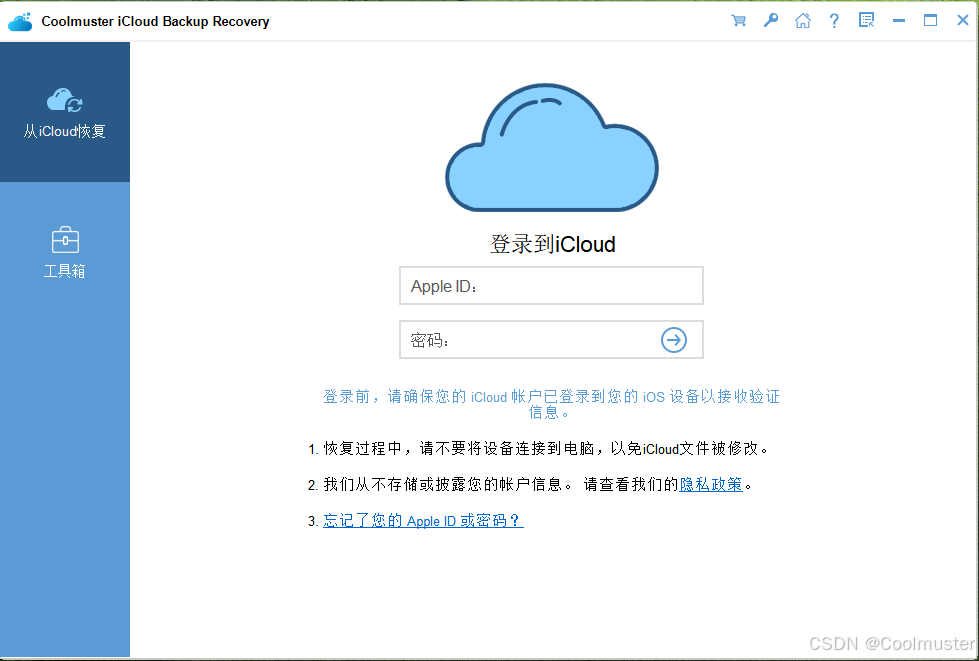Click the feedback/log icon in the toolbar
Image resolution: width=979 pixels, height=661 pixels.
click(x=866, y=20)
